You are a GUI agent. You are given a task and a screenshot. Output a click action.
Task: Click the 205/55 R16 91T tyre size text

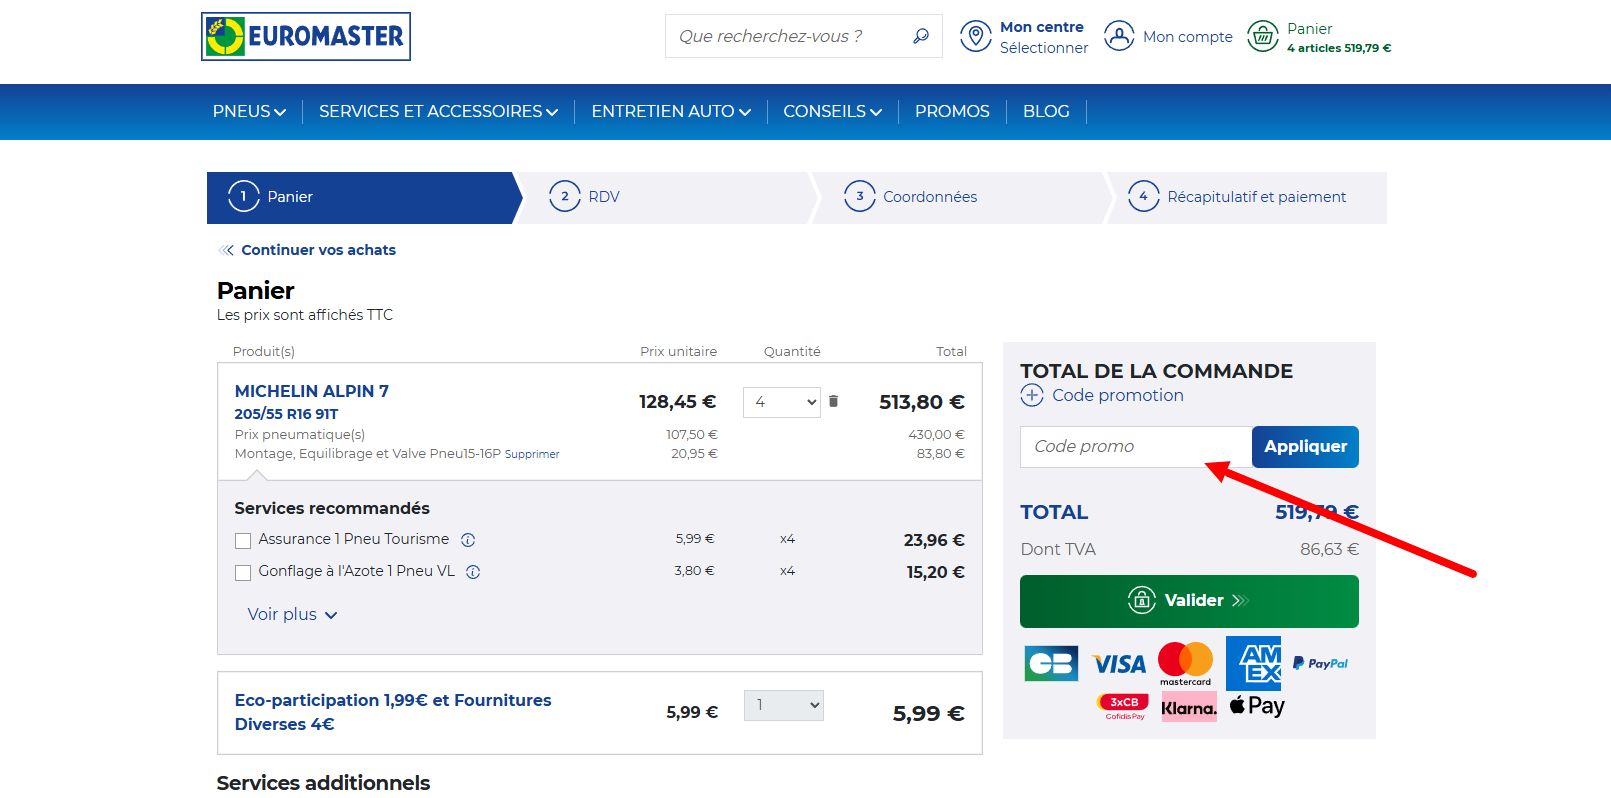pyautogui.click(x=286, y=414)
